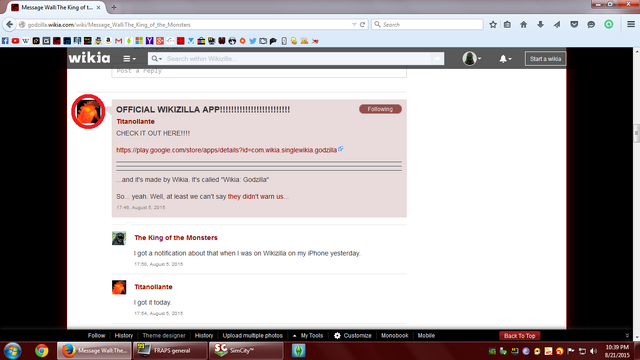
Task: Open the Facebook bookmark icon
Action: pyautogui.click(x=5, y=41)
